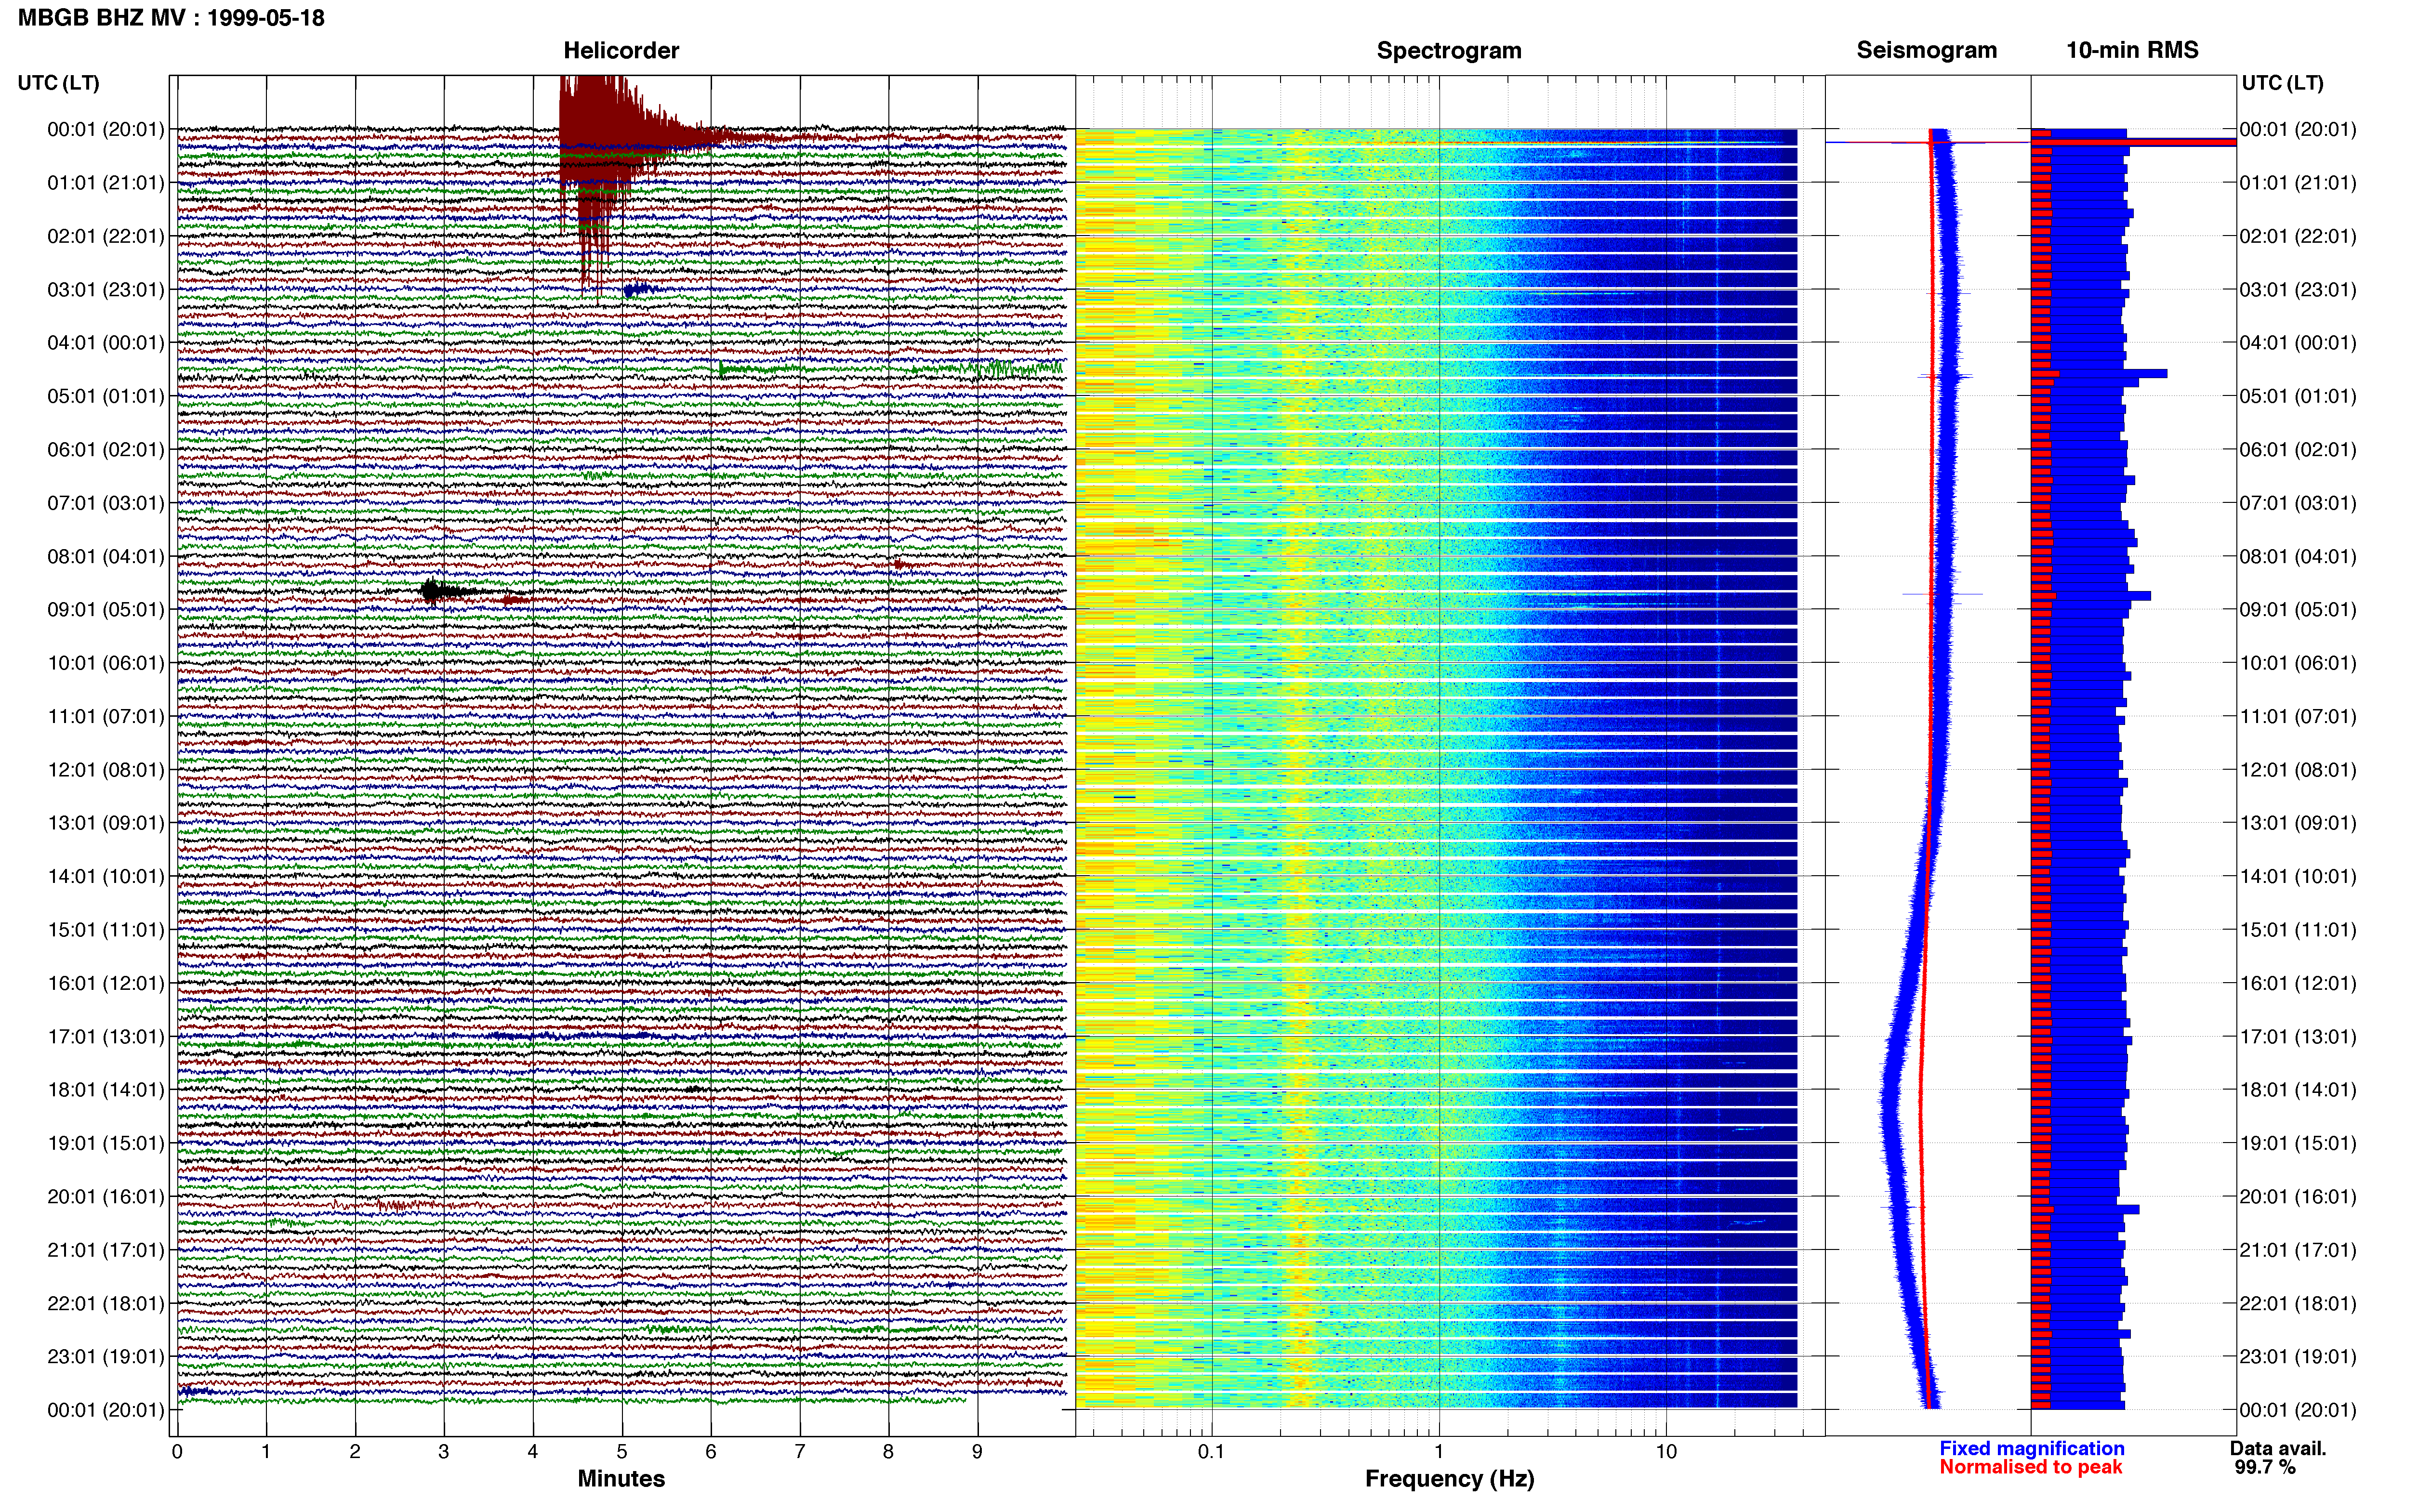Click left time label '03:01 (23:01)'
The image size is (2418, 1512).
click(x=106, y=290)
